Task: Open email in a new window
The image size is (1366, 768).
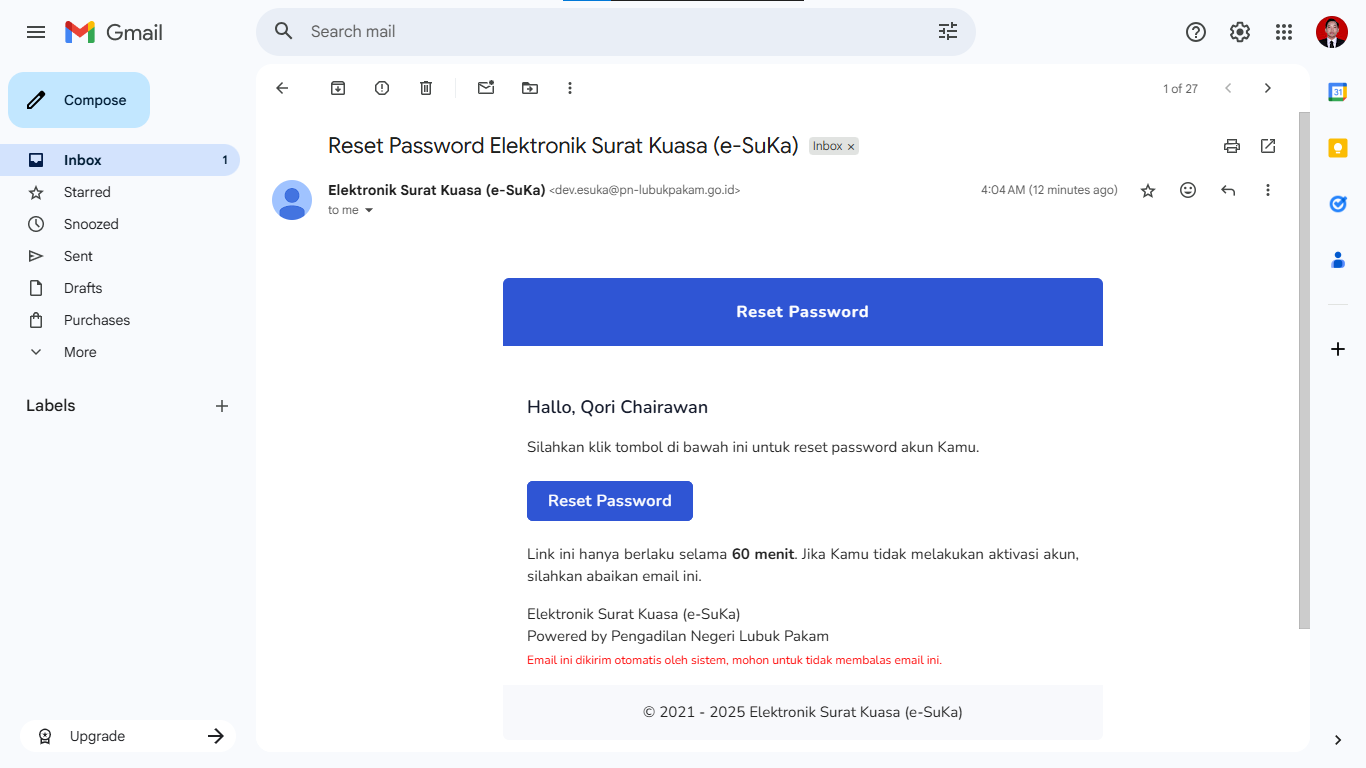Action: (x=1268, y=146)
